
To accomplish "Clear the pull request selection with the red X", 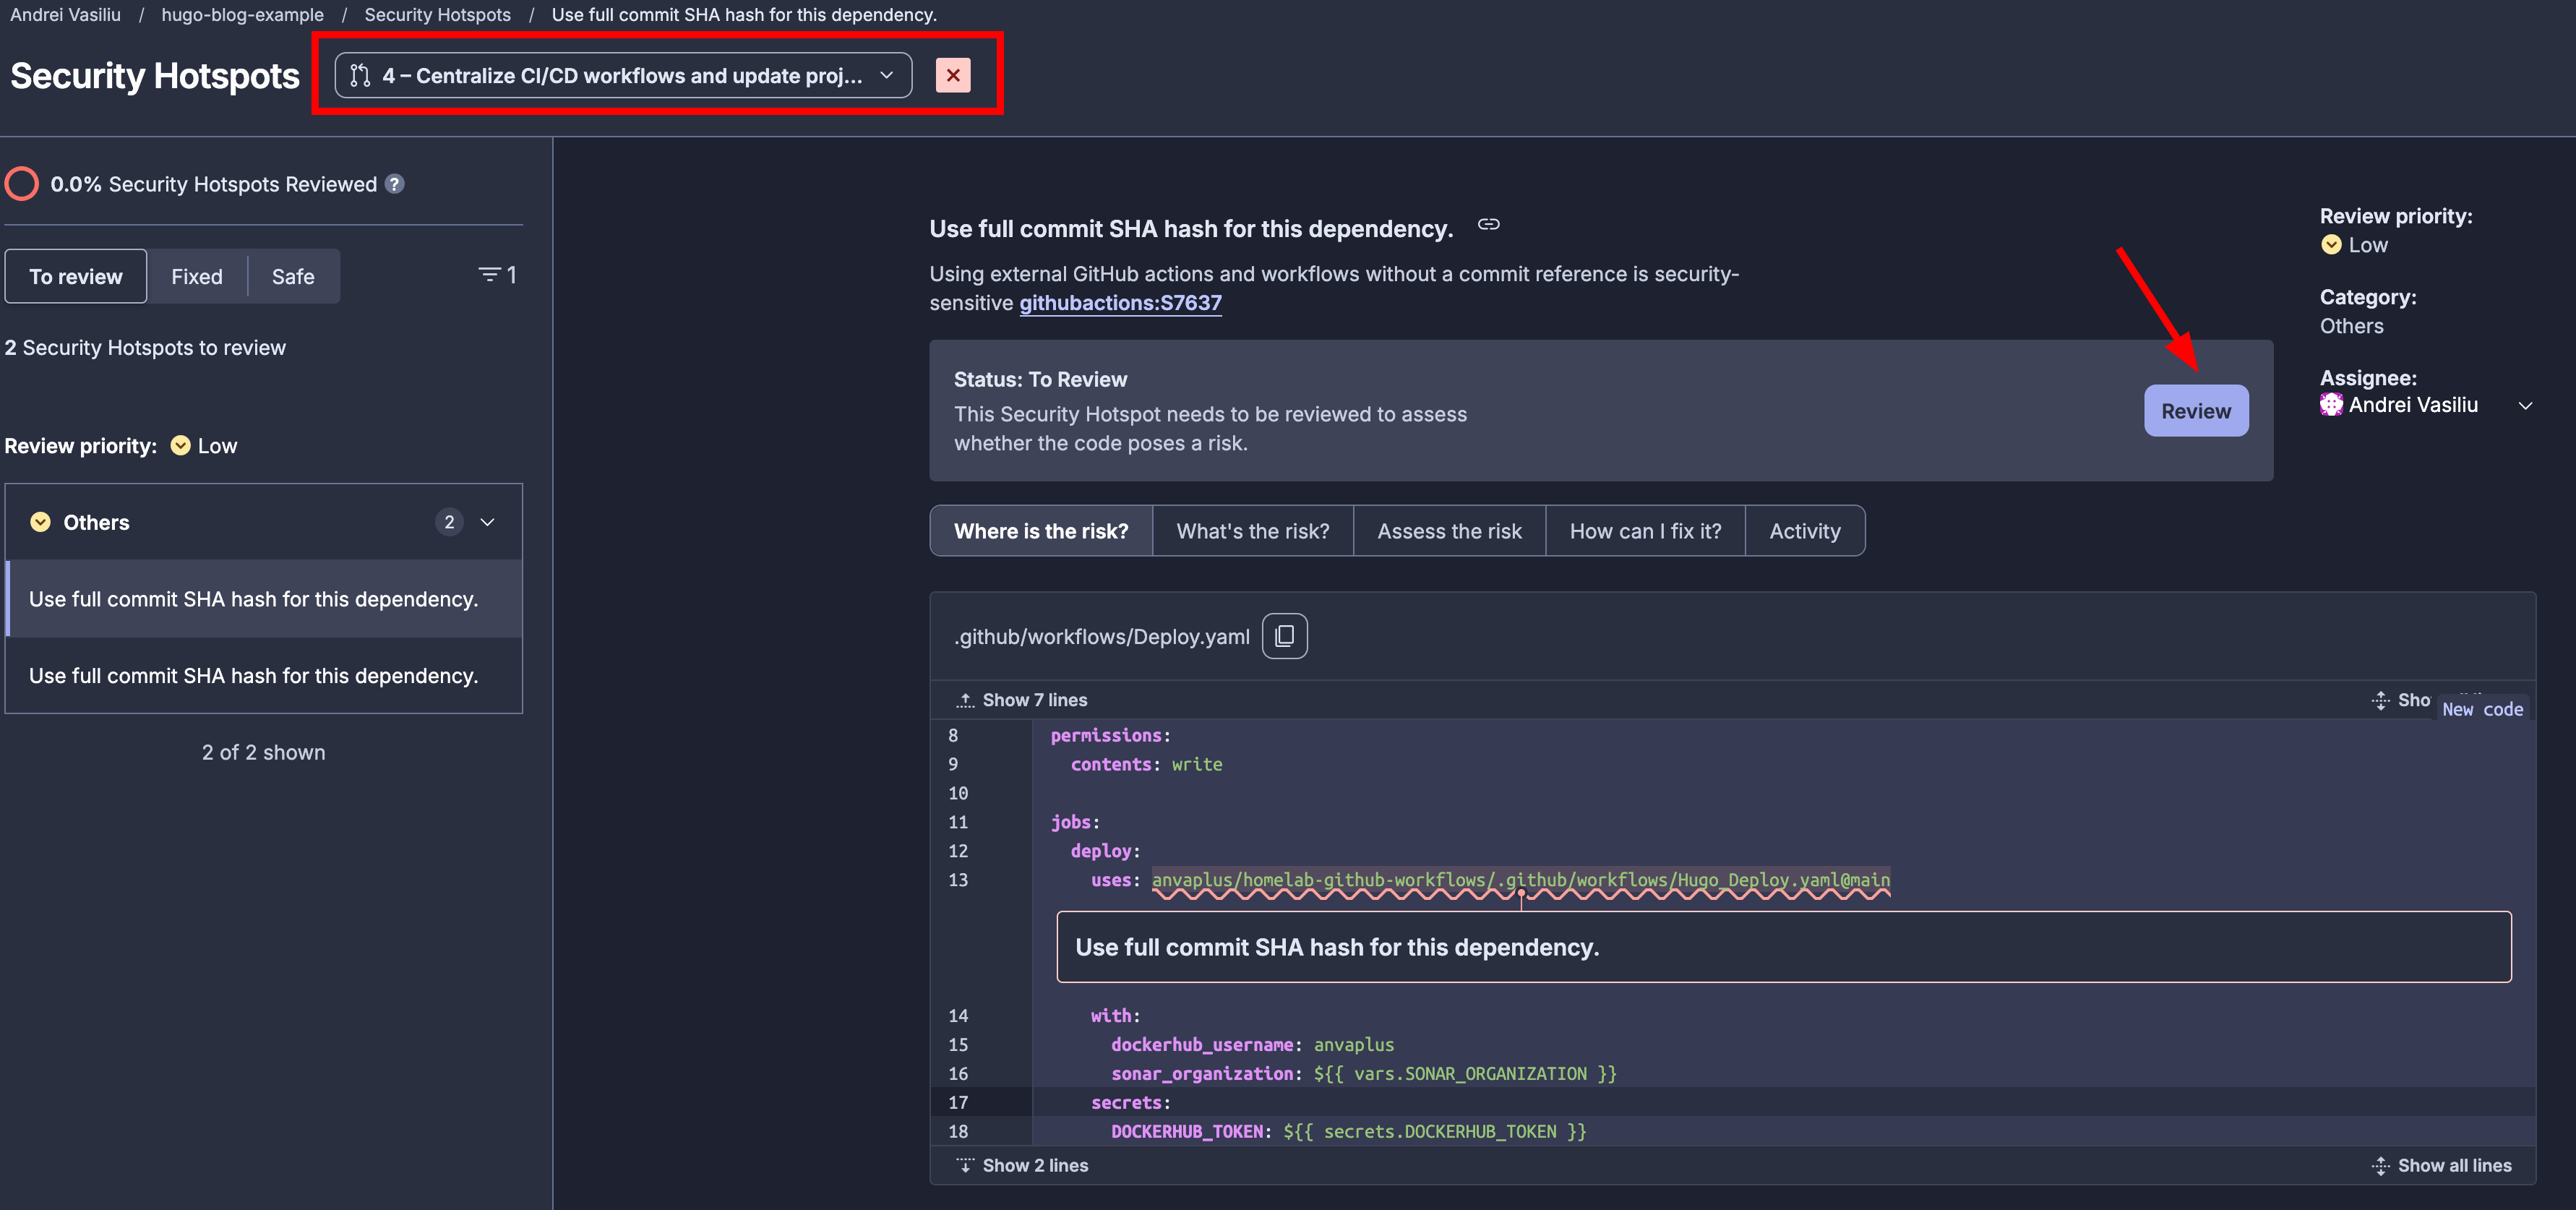I will (x=952, y=75).
